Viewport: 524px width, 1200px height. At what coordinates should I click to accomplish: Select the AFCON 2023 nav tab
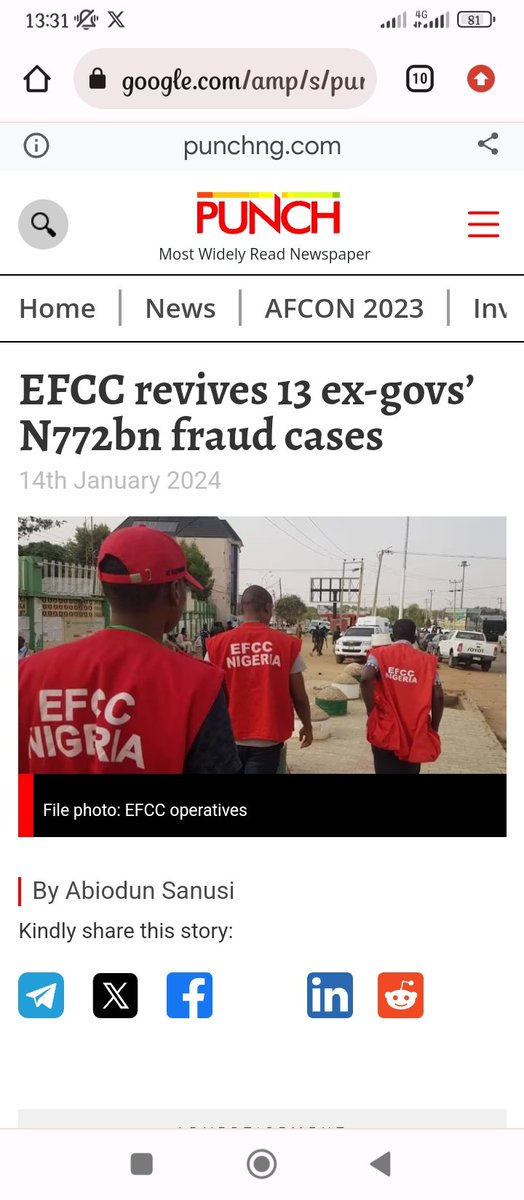pos(344,308)
